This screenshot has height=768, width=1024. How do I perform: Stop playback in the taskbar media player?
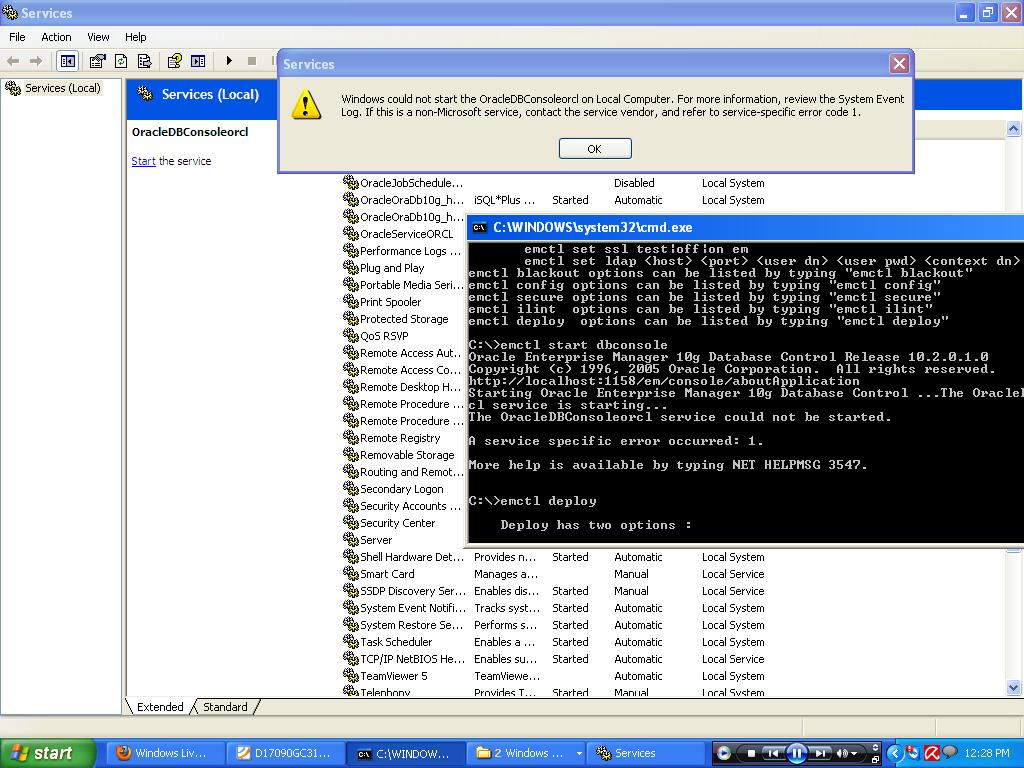pos(751,753)
